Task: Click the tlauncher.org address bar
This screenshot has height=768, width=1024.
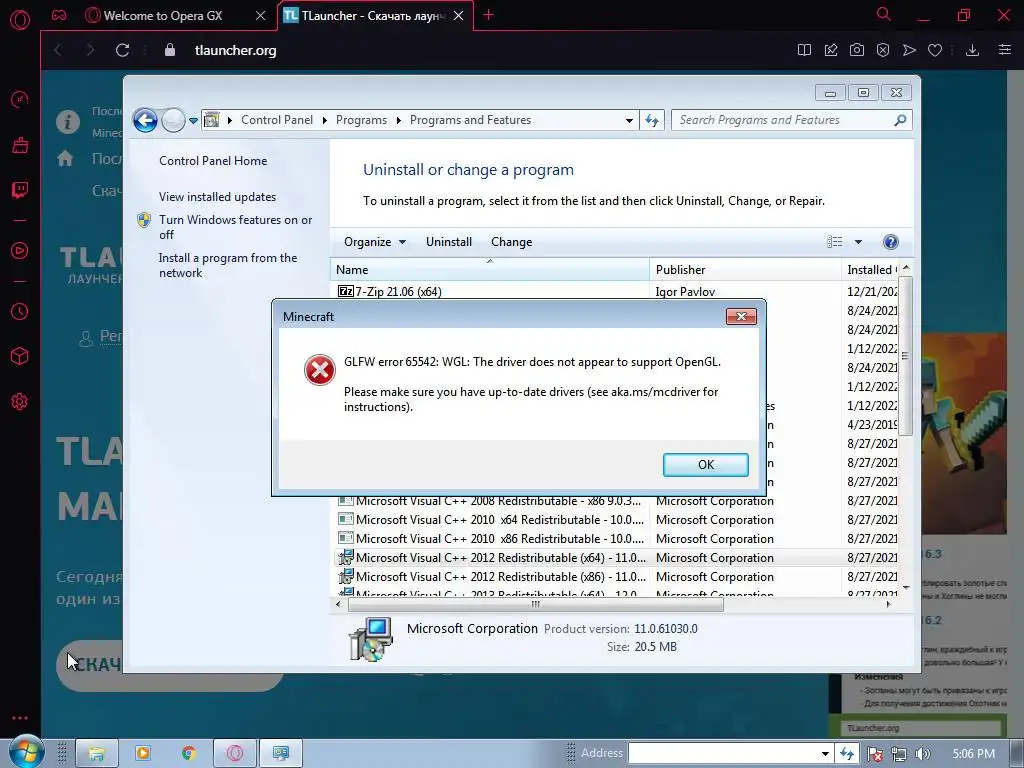Action: (x=235, y=50)
